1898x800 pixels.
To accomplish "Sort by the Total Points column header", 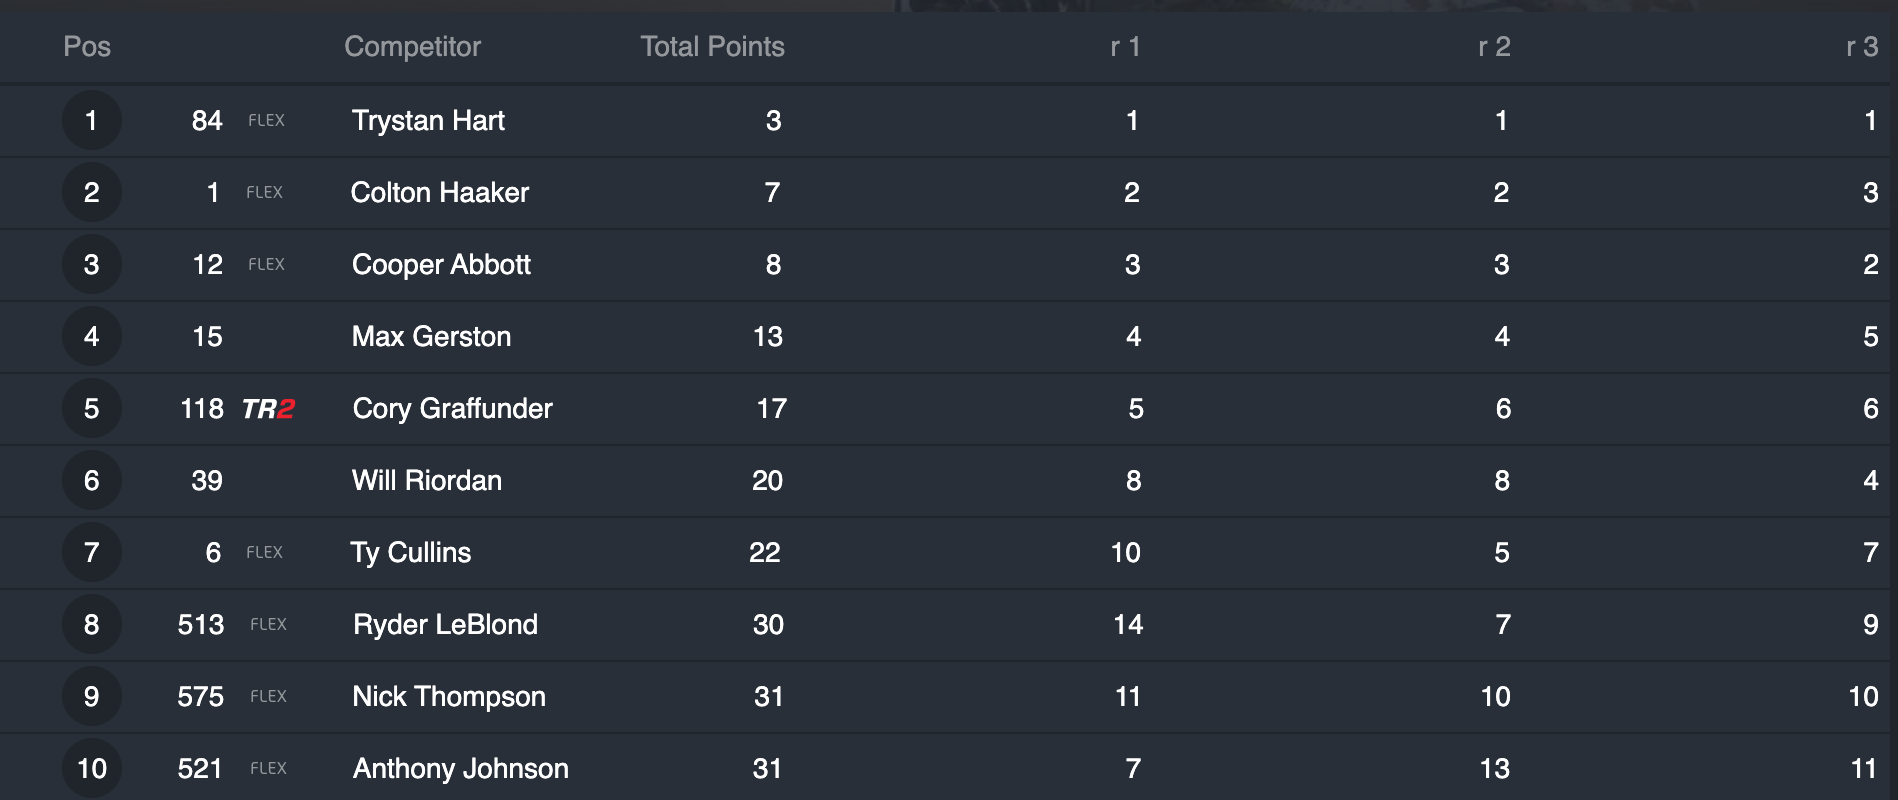I will 712,47.
